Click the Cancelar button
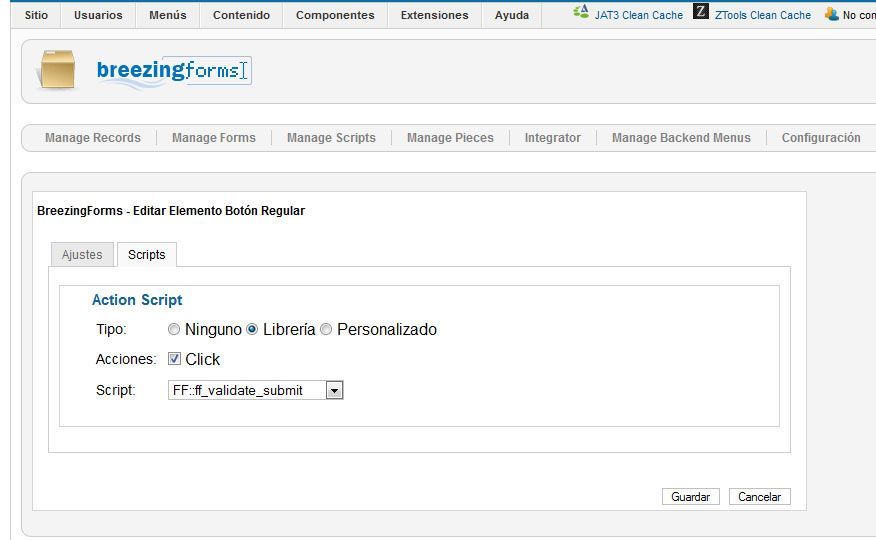876x540 pixels. [x=759, y=496]
